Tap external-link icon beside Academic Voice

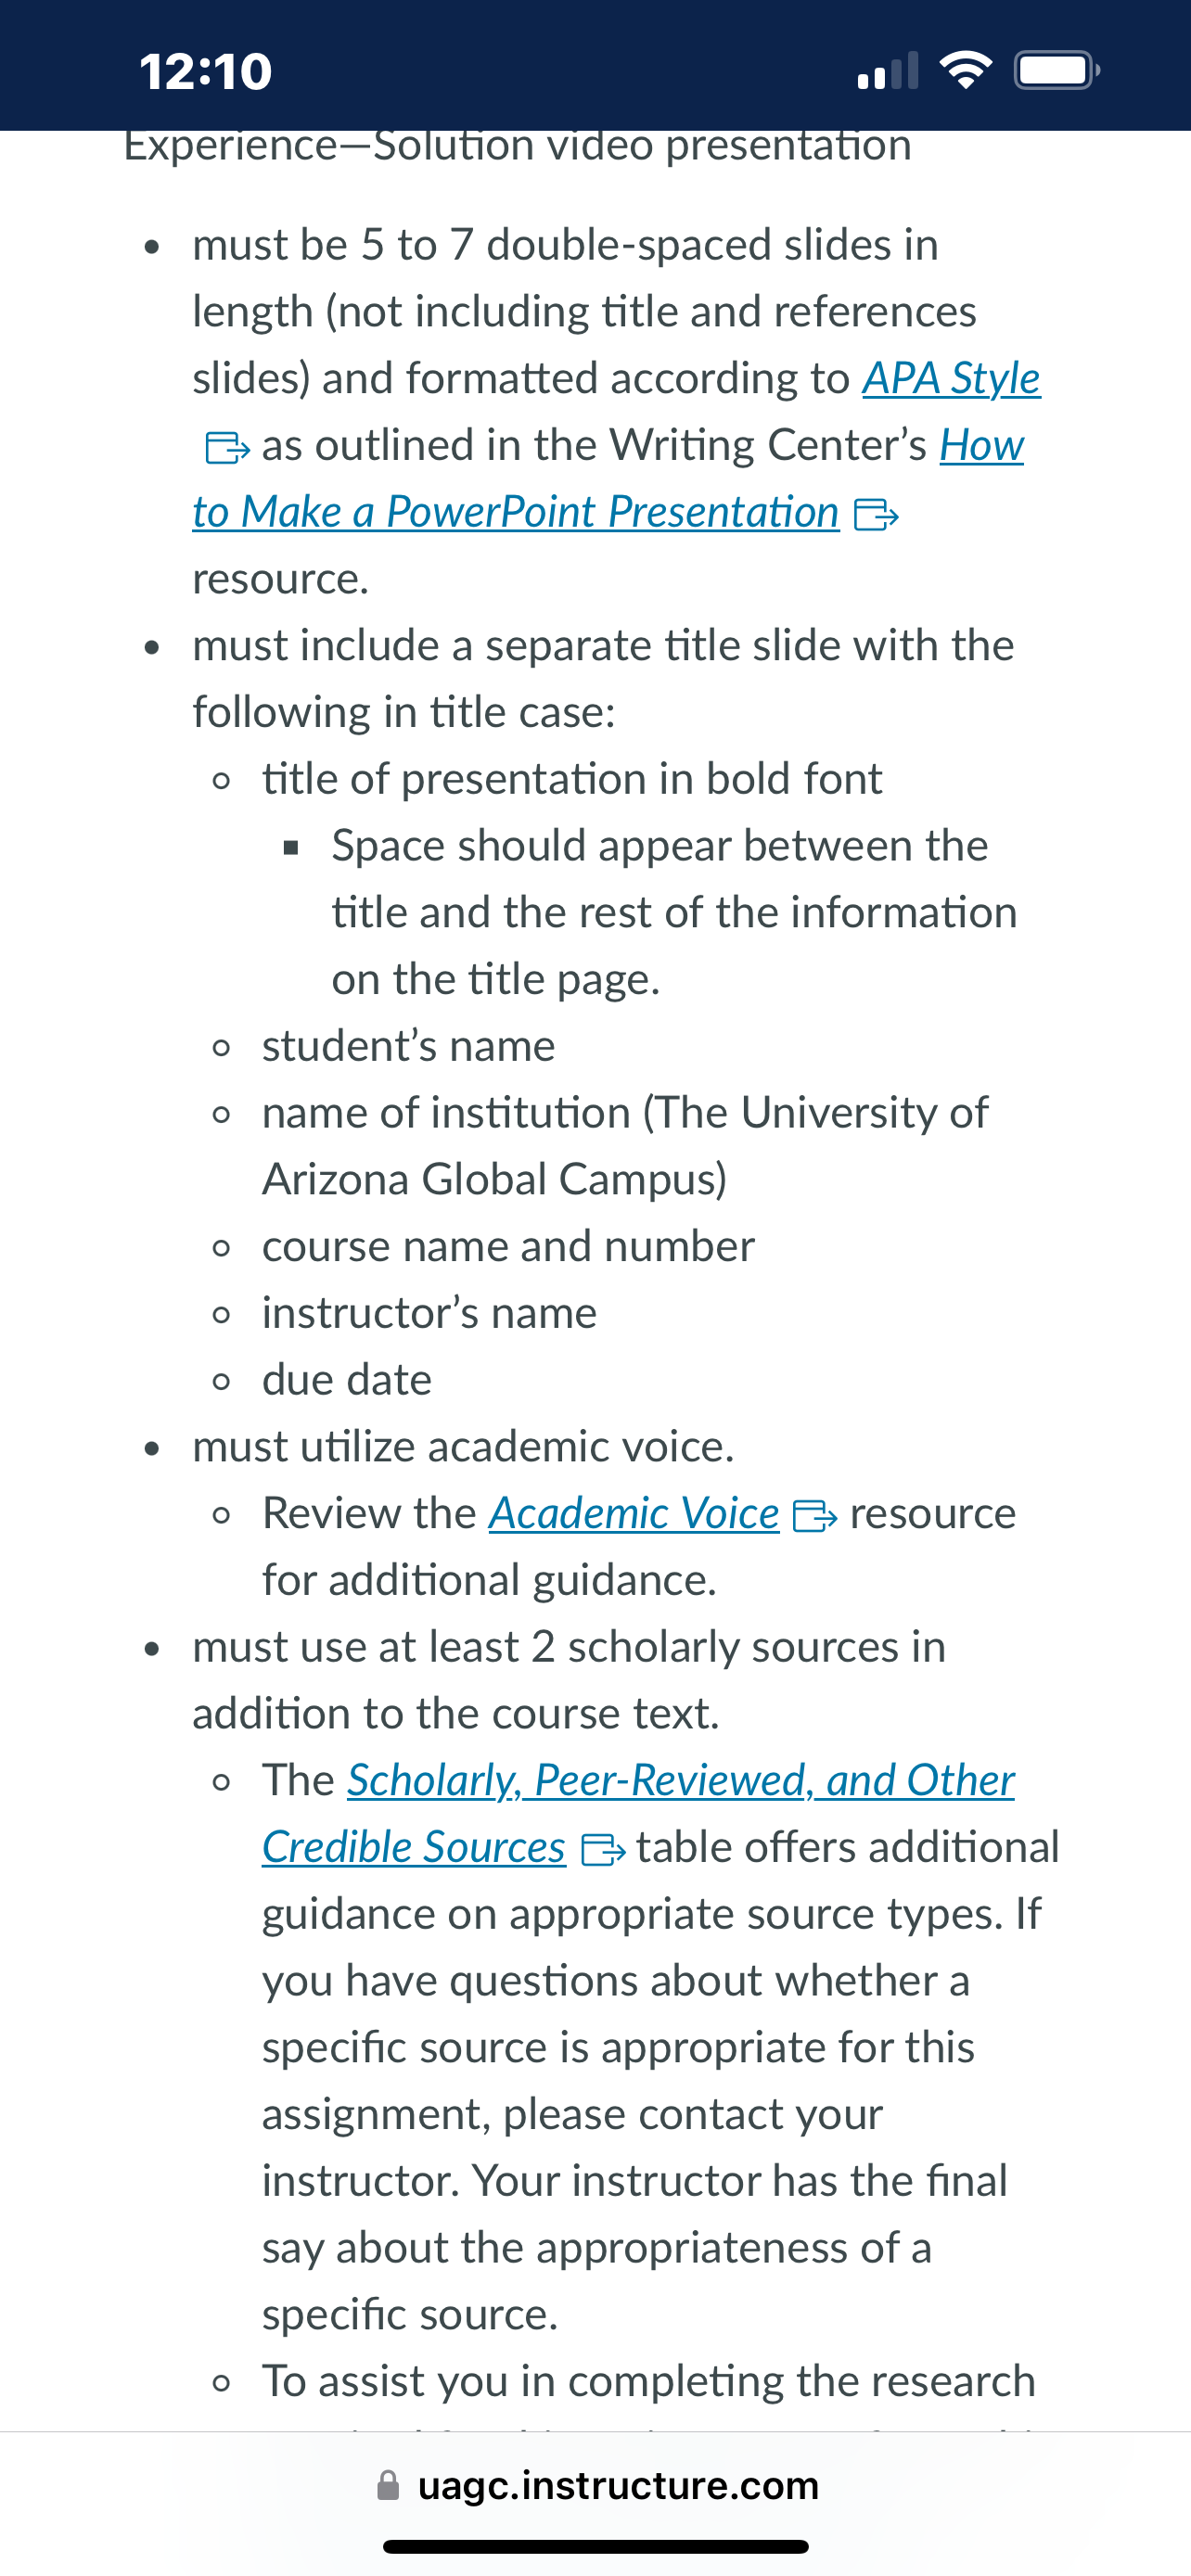pos(815,1516)
